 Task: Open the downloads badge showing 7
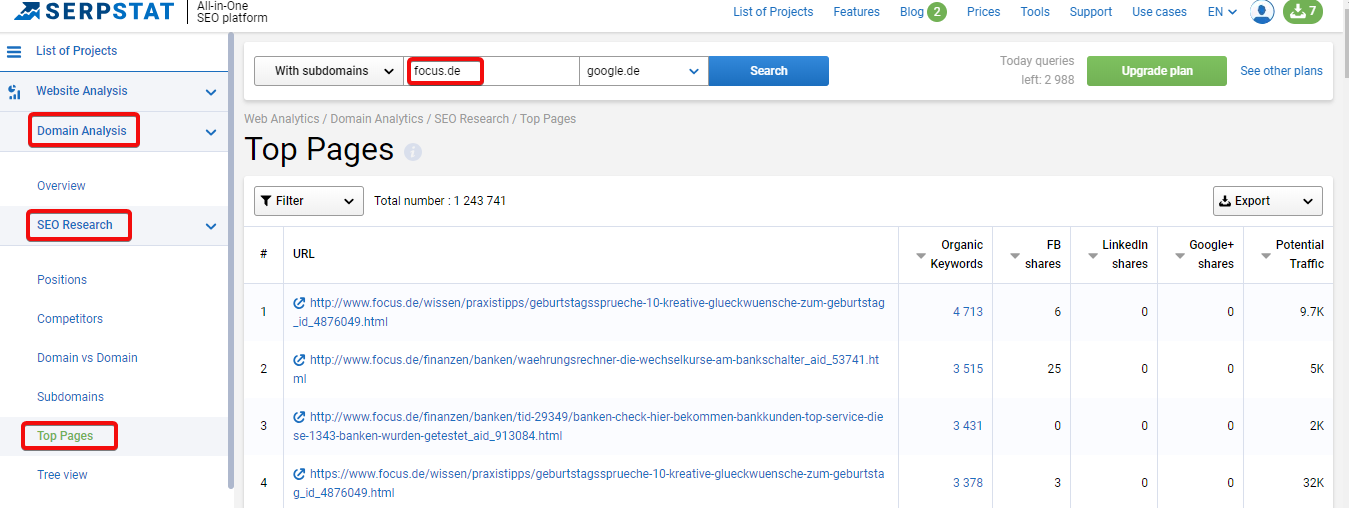tap(1303, 12)
